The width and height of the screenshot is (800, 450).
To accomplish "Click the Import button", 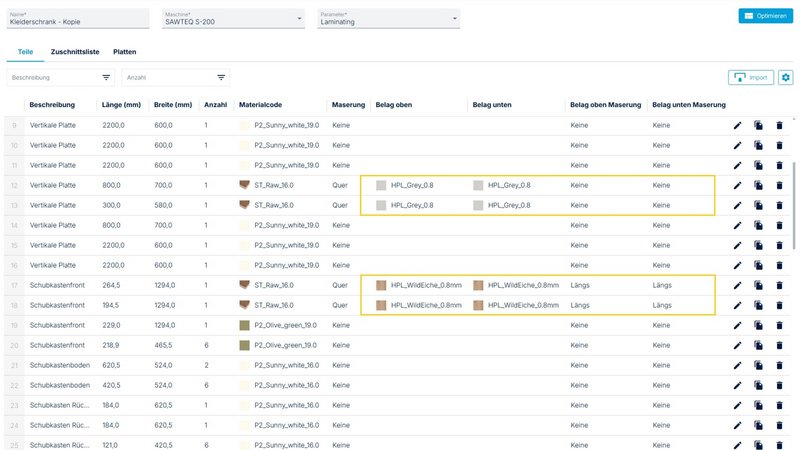I will (751, 77).
